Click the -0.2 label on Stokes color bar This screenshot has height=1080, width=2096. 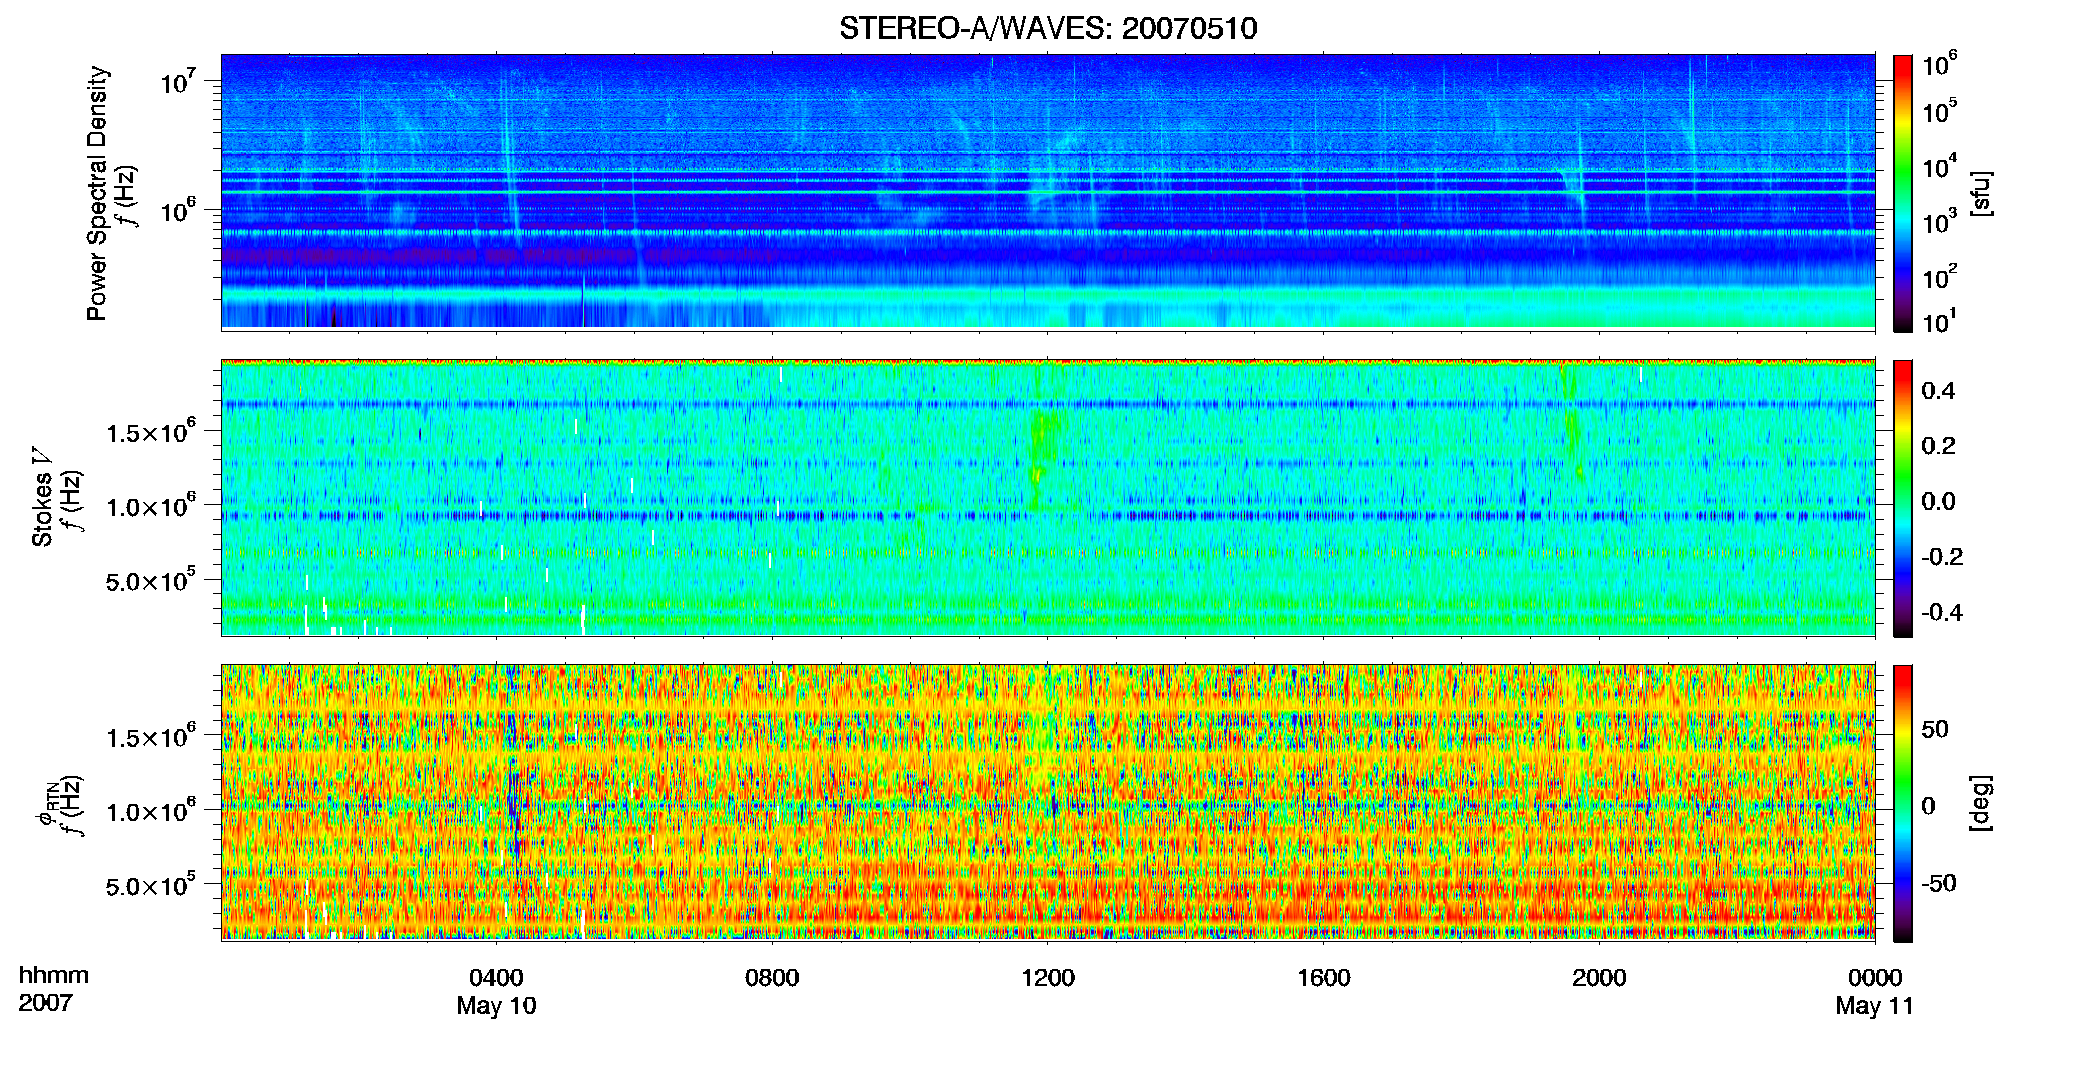[1942, 557]
